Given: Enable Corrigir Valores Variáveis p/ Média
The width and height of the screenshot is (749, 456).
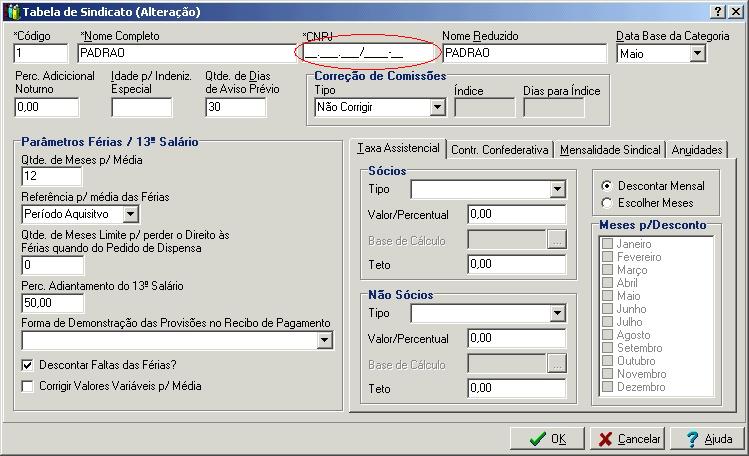Looking at the screenshot, I should coord(27,386).
